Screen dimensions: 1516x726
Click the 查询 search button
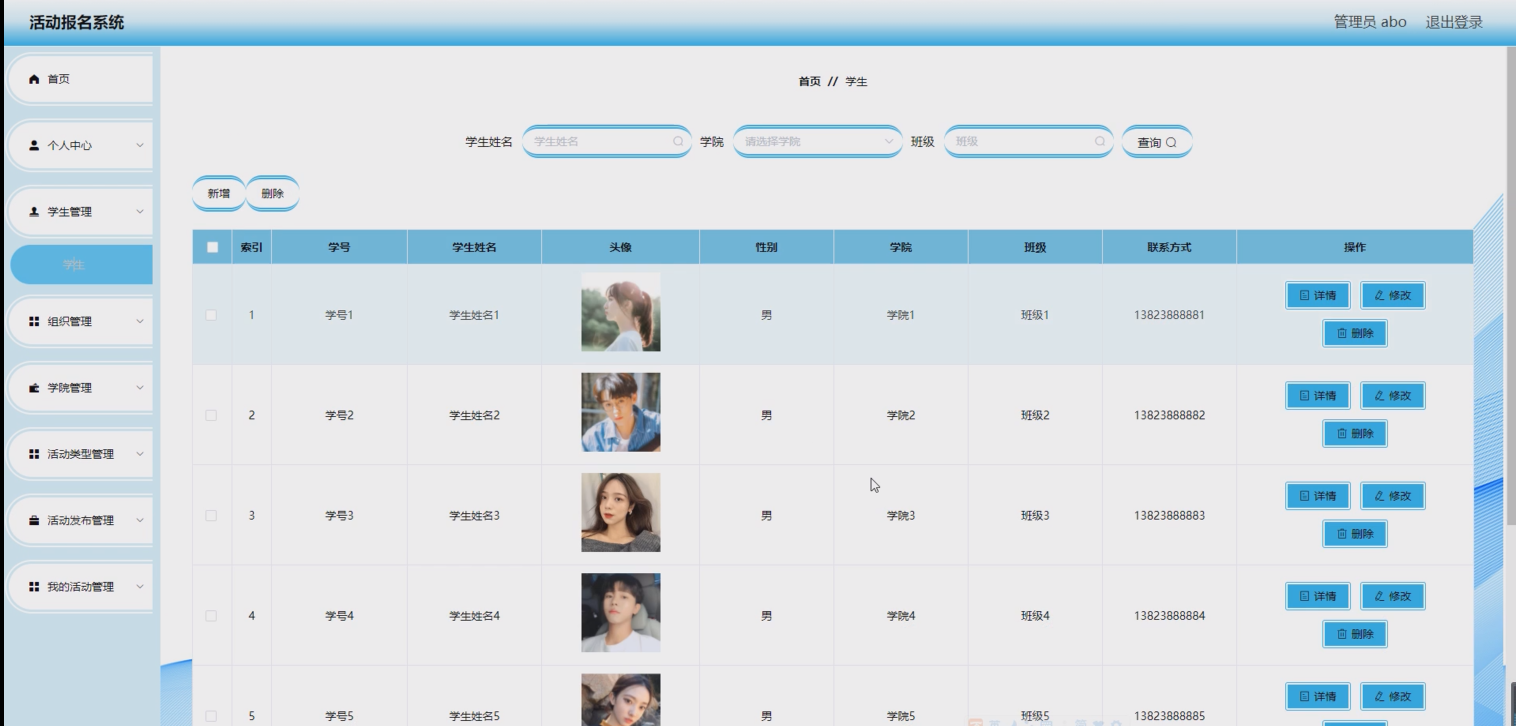(1157, 142)
